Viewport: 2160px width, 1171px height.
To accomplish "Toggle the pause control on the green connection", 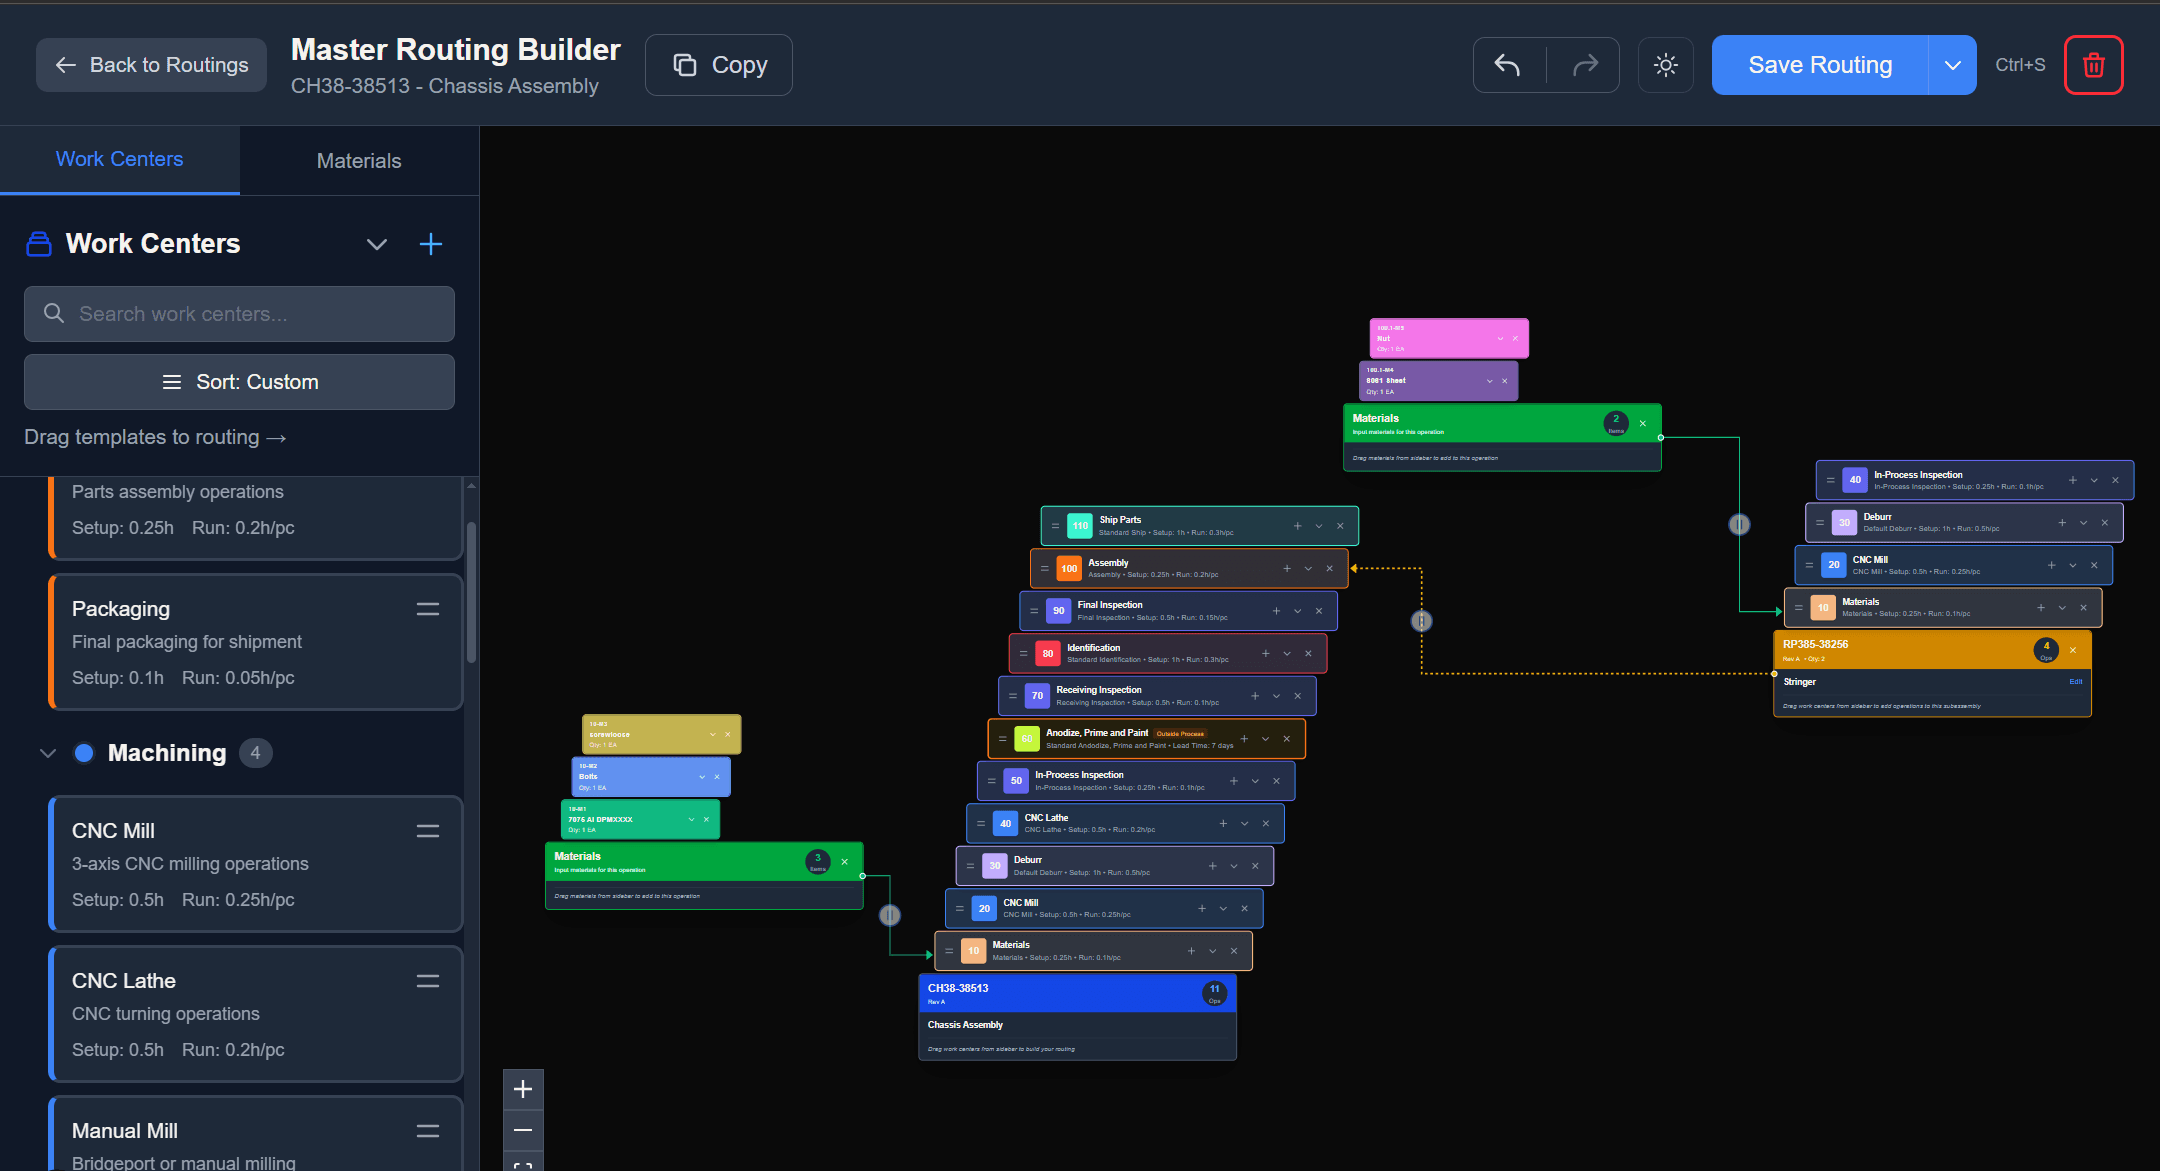I will coord(889,914).
